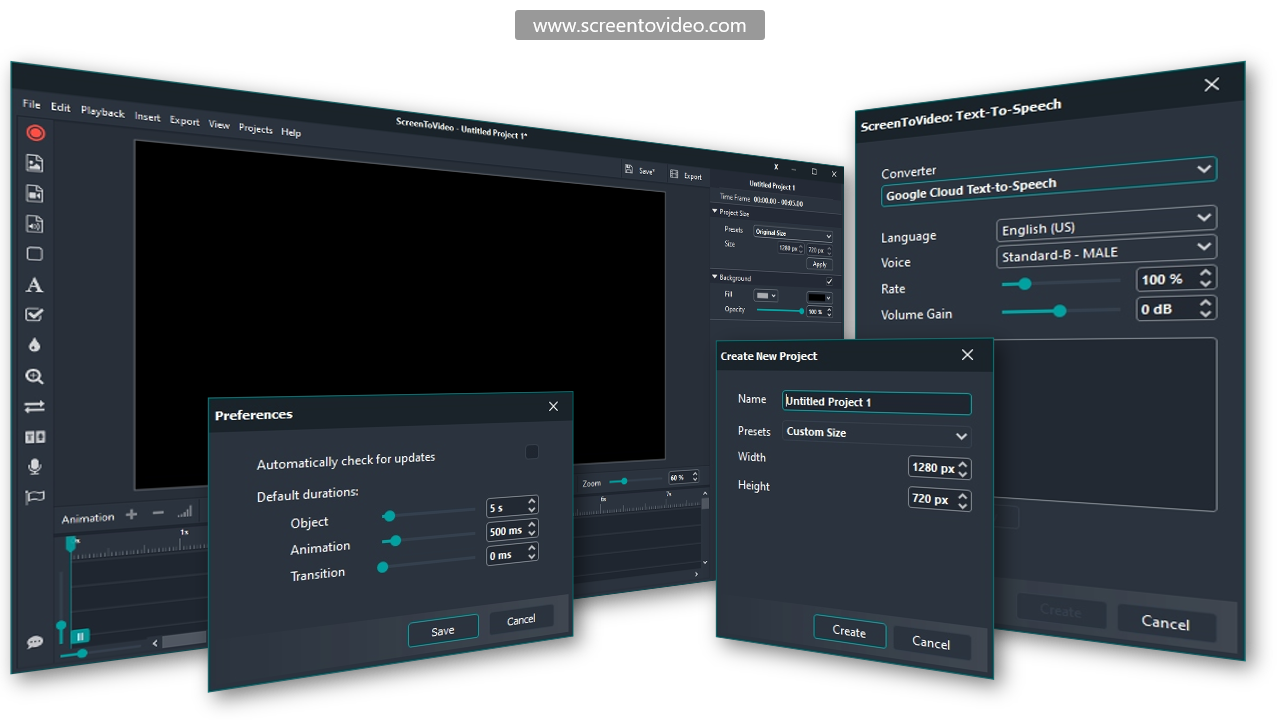Close the Create New Project dialog
The image size is (1280, 720).
[967, 355]
